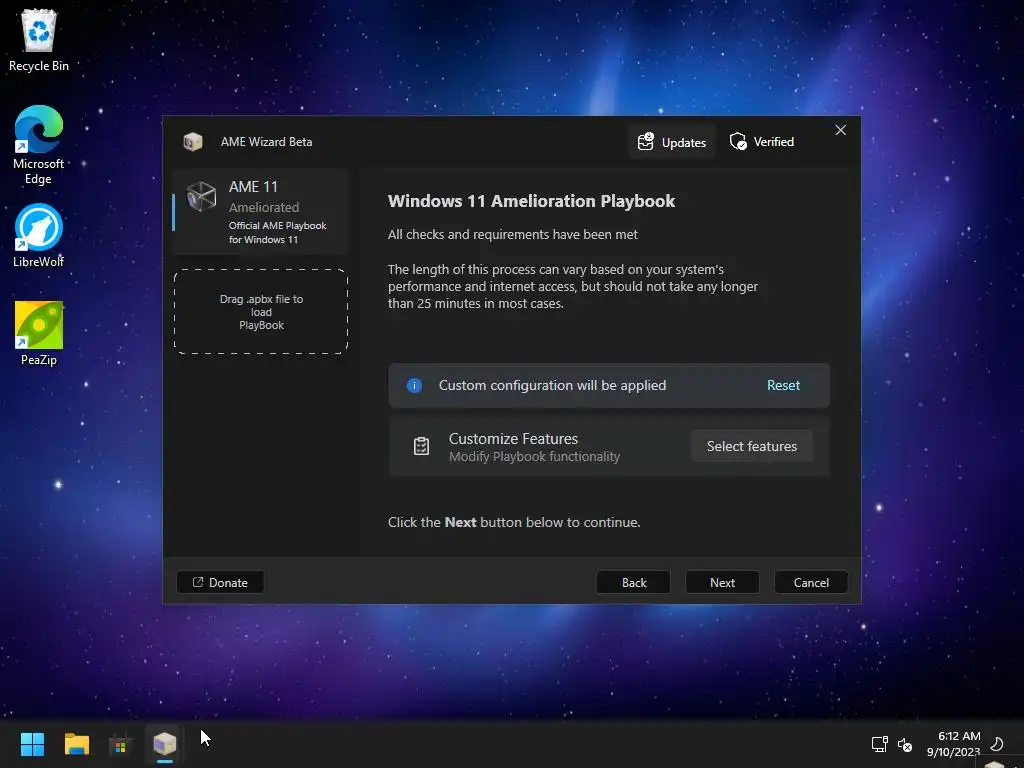The width and height of the screenshot is (1024, 768).
Task: Open the Donate link button
Action: tap(220, 583)
